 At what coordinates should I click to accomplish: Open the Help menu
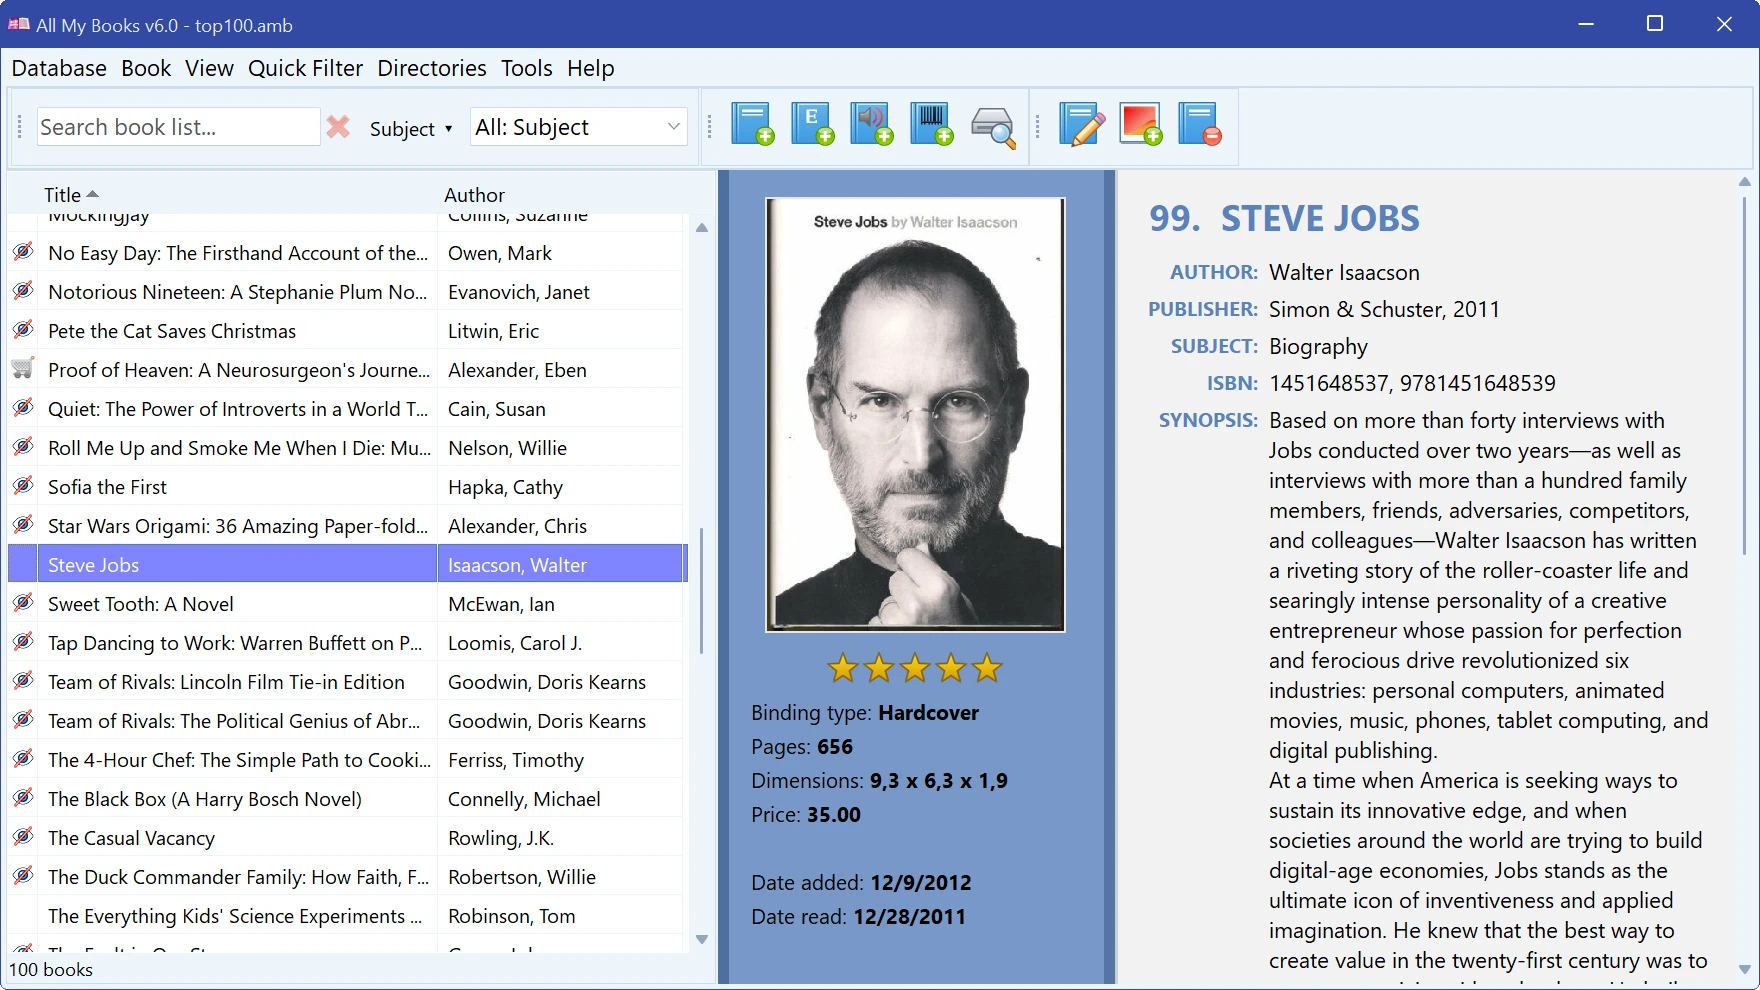[x=591, y=68]
